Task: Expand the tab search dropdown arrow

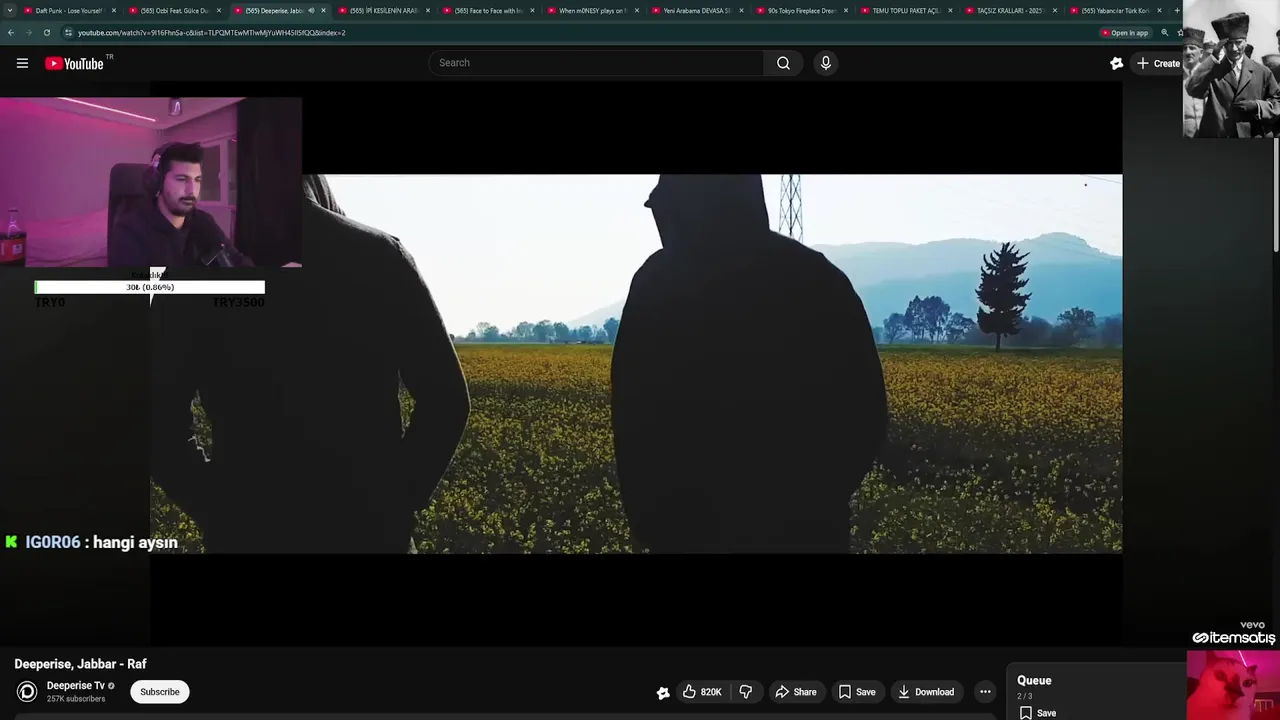Action: (x=10, y=10)
